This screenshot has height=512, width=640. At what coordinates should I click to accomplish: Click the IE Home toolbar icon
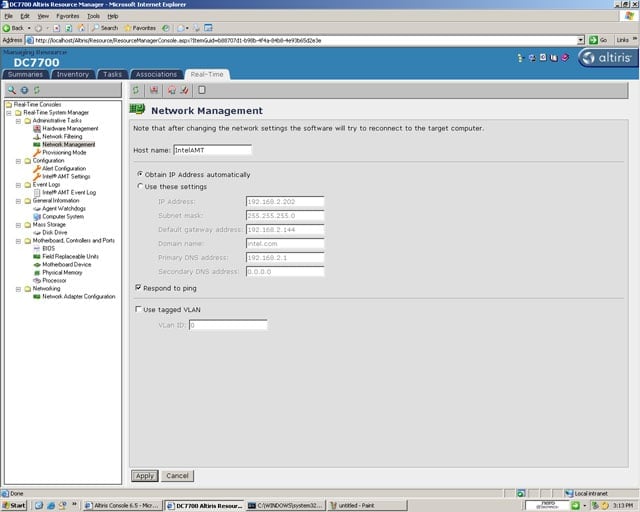[x=82, y=28]
